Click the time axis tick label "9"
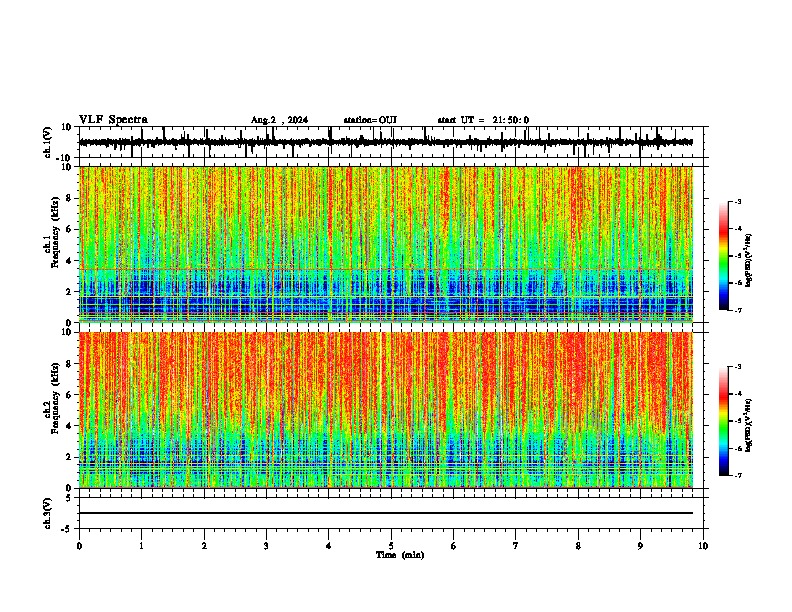Screen dimensions: 792x612 [x=640, y=546]
